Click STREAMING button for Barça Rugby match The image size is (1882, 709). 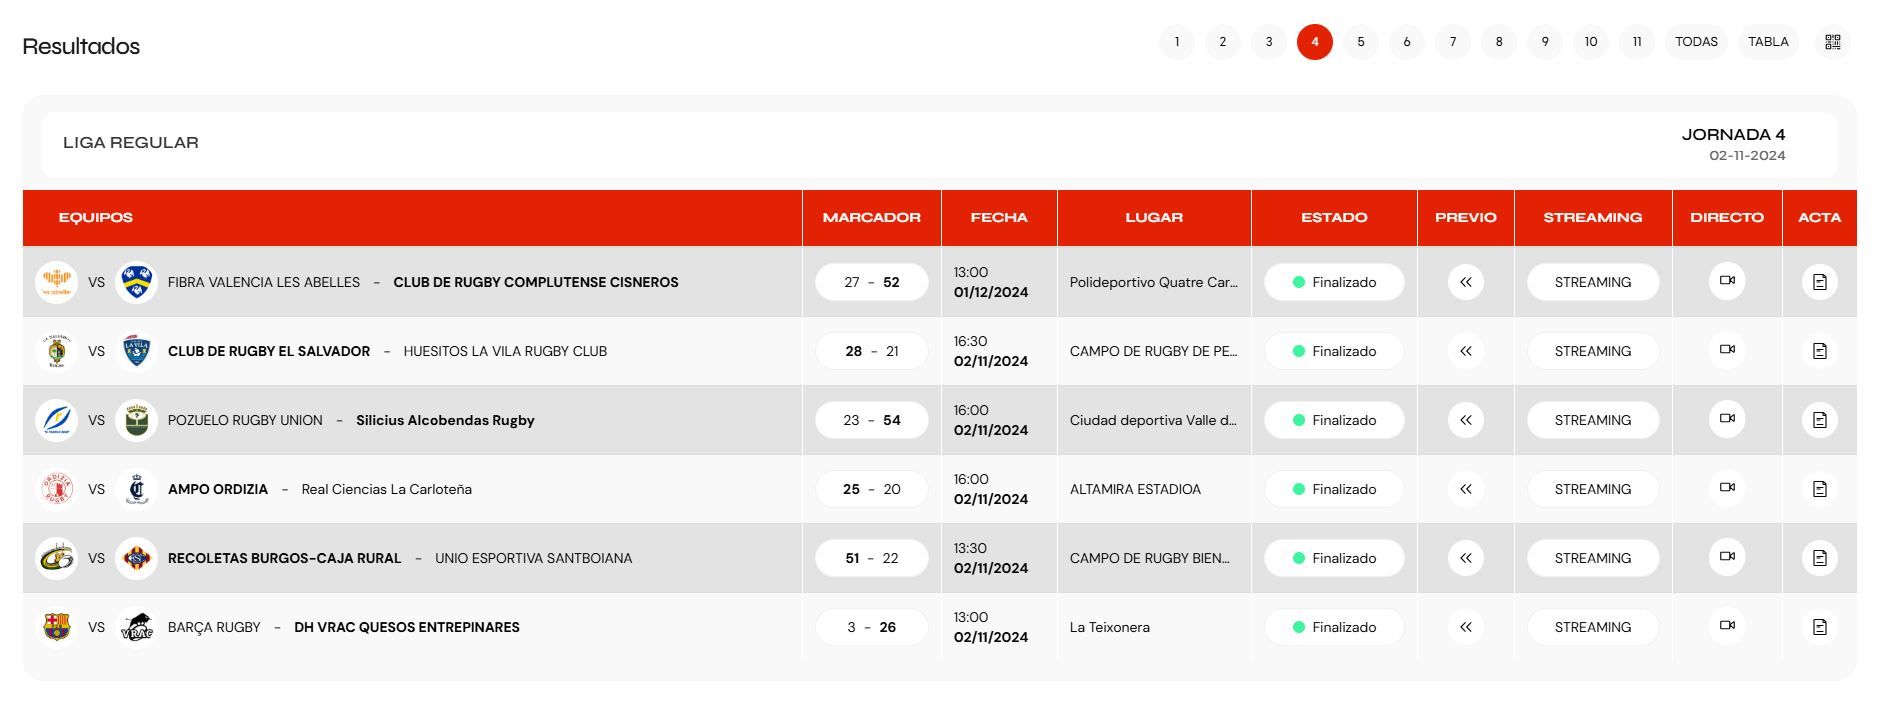click(1593, 627)
